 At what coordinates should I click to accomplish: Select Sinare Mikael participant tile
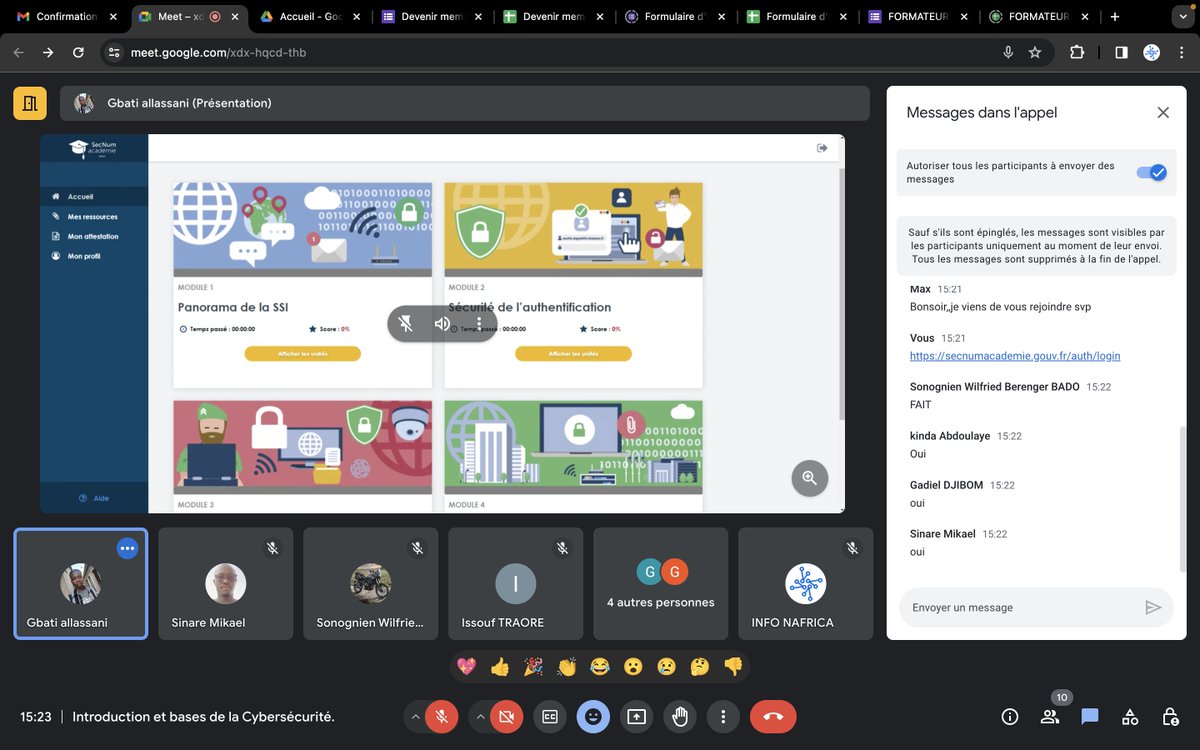226,584
